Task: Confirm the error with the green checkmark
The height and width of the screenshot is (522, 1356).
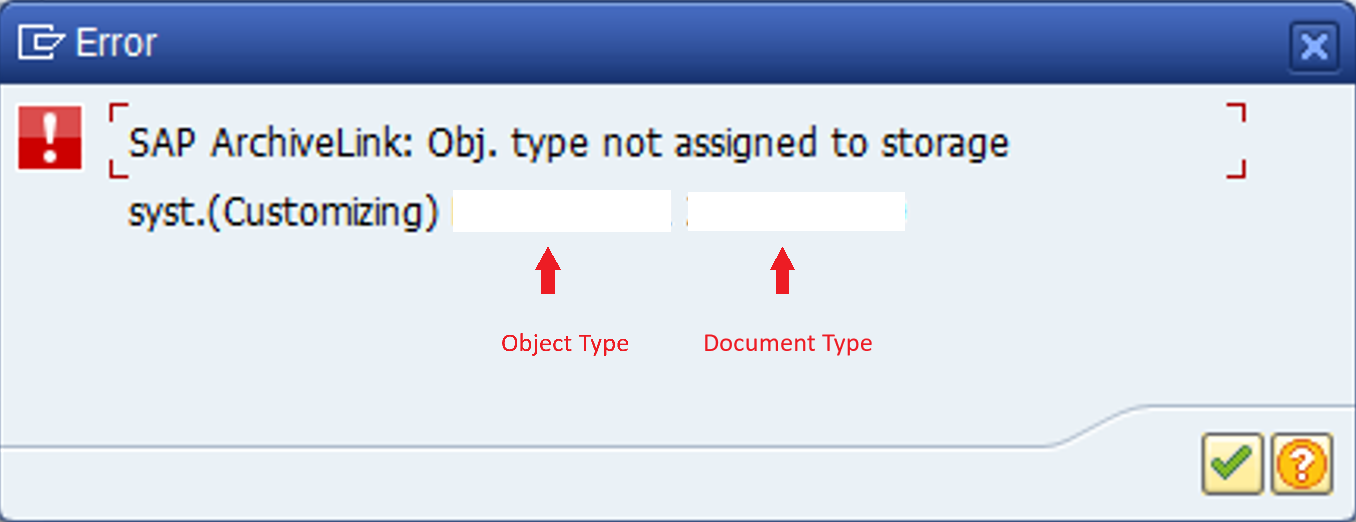Action: coord(1233,463)
